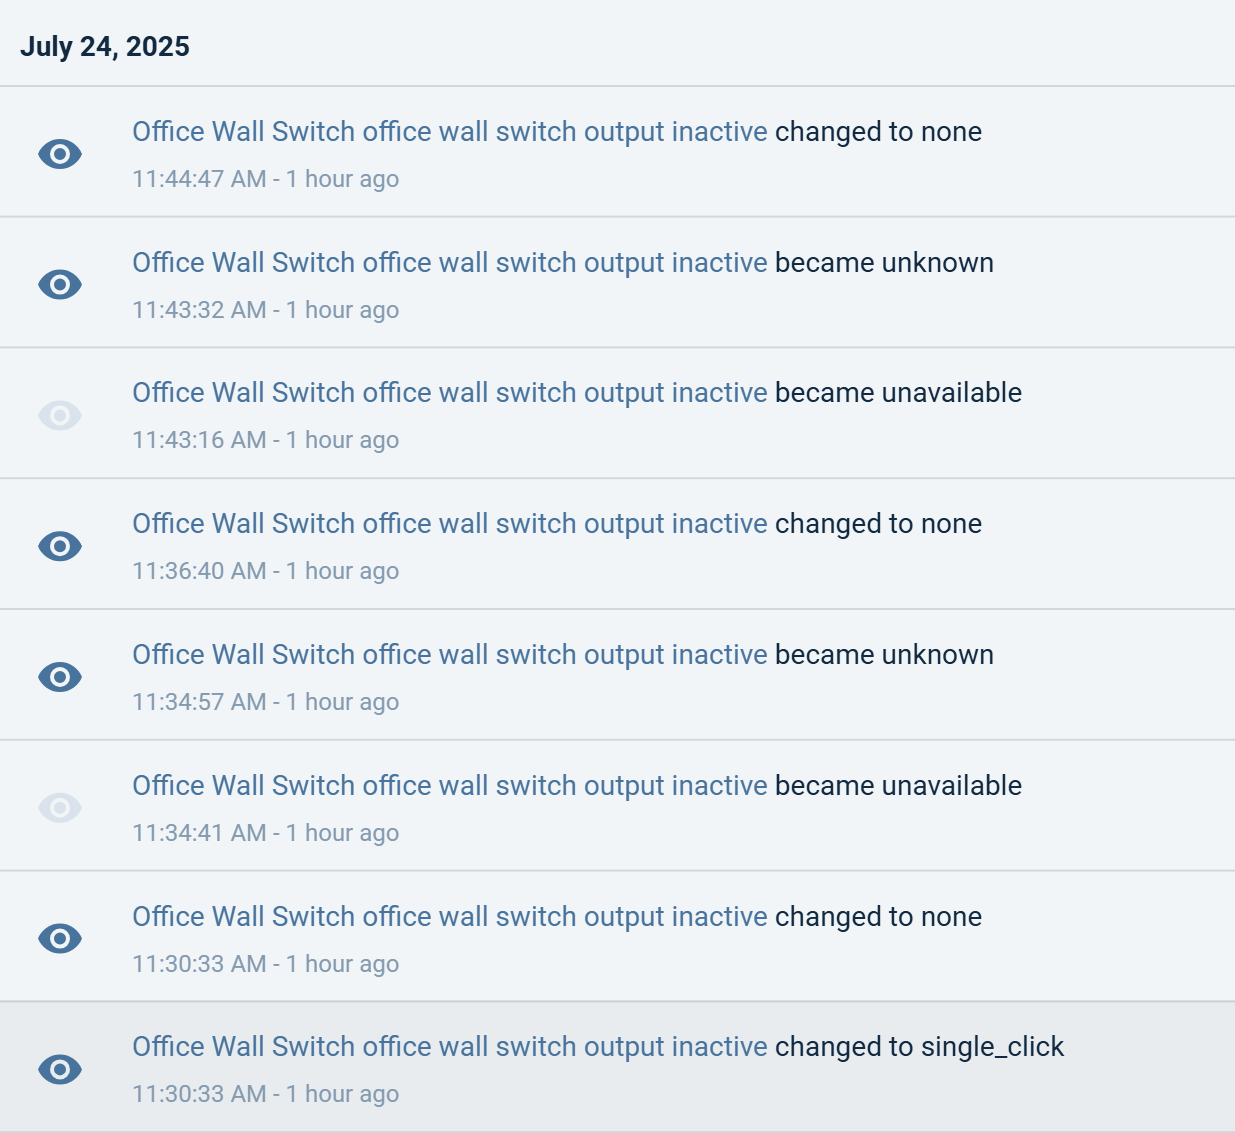Select the eye icon of the single_click entry
This screenshot has height=1133, width=1235.
tap(60, 1069)
